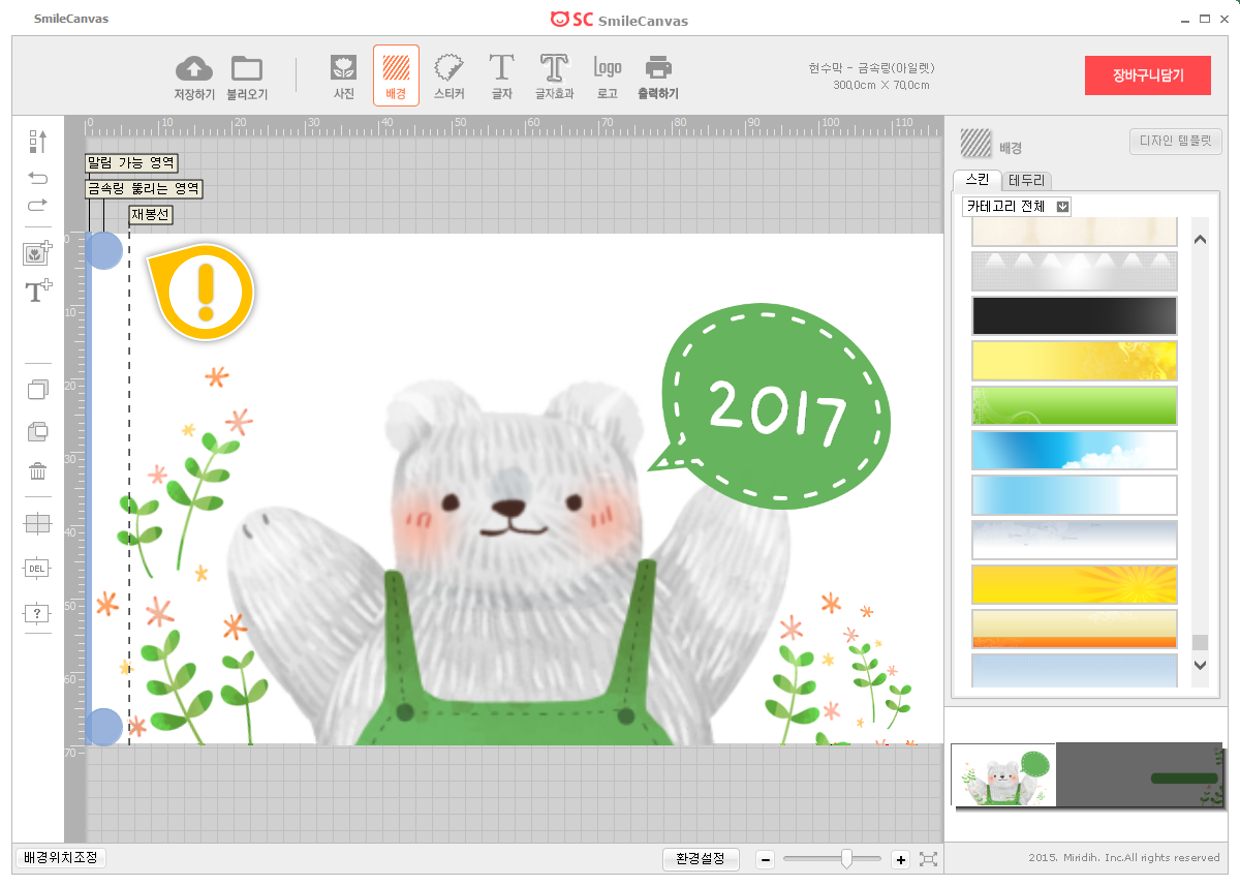
Task: Zoom in with the plus button
Action: [x=900, y=859]
